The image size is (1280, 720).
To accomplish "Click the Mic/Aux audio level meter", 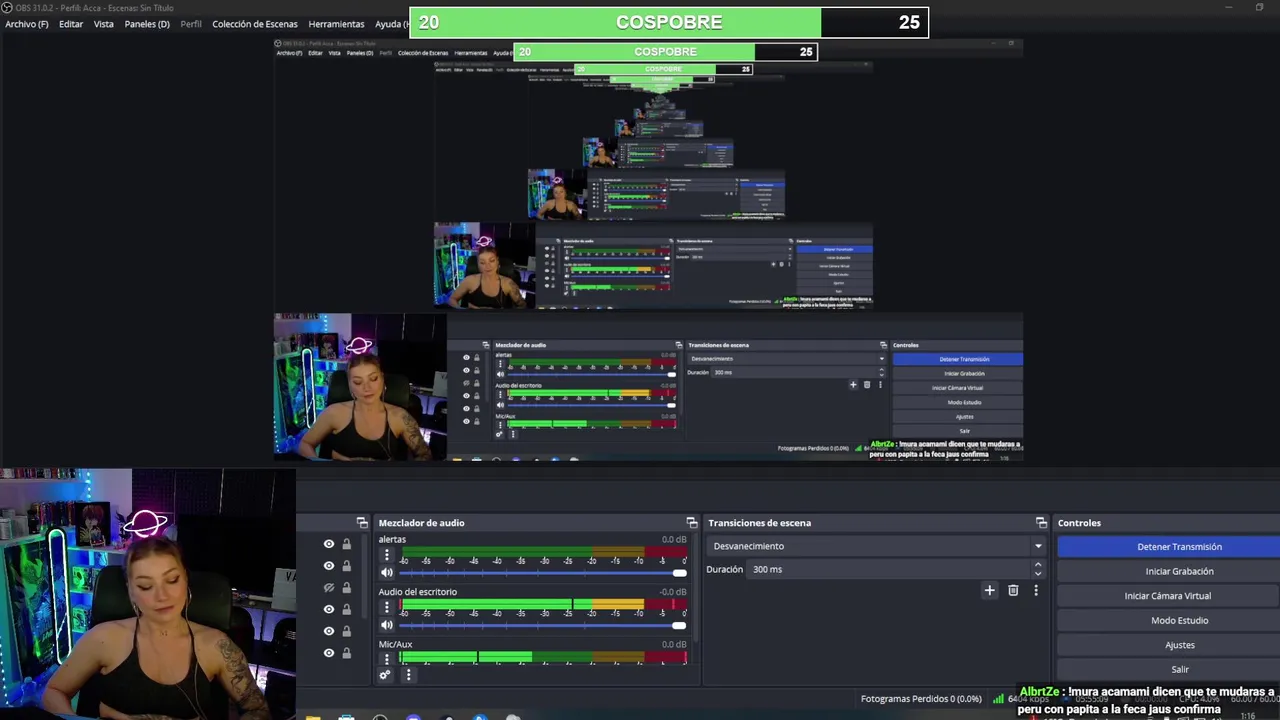I will (543, 657).
